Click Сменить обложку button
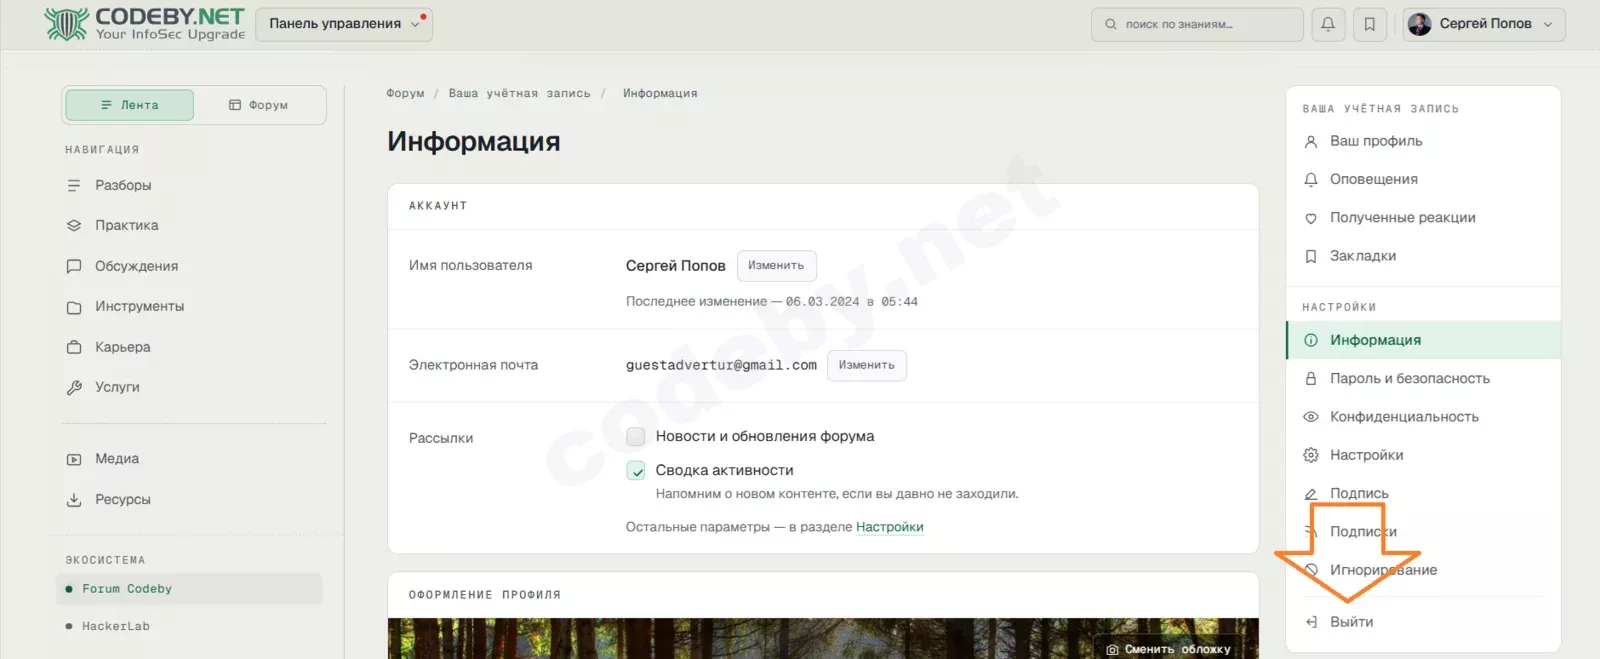 click(x=1168, y=649)
